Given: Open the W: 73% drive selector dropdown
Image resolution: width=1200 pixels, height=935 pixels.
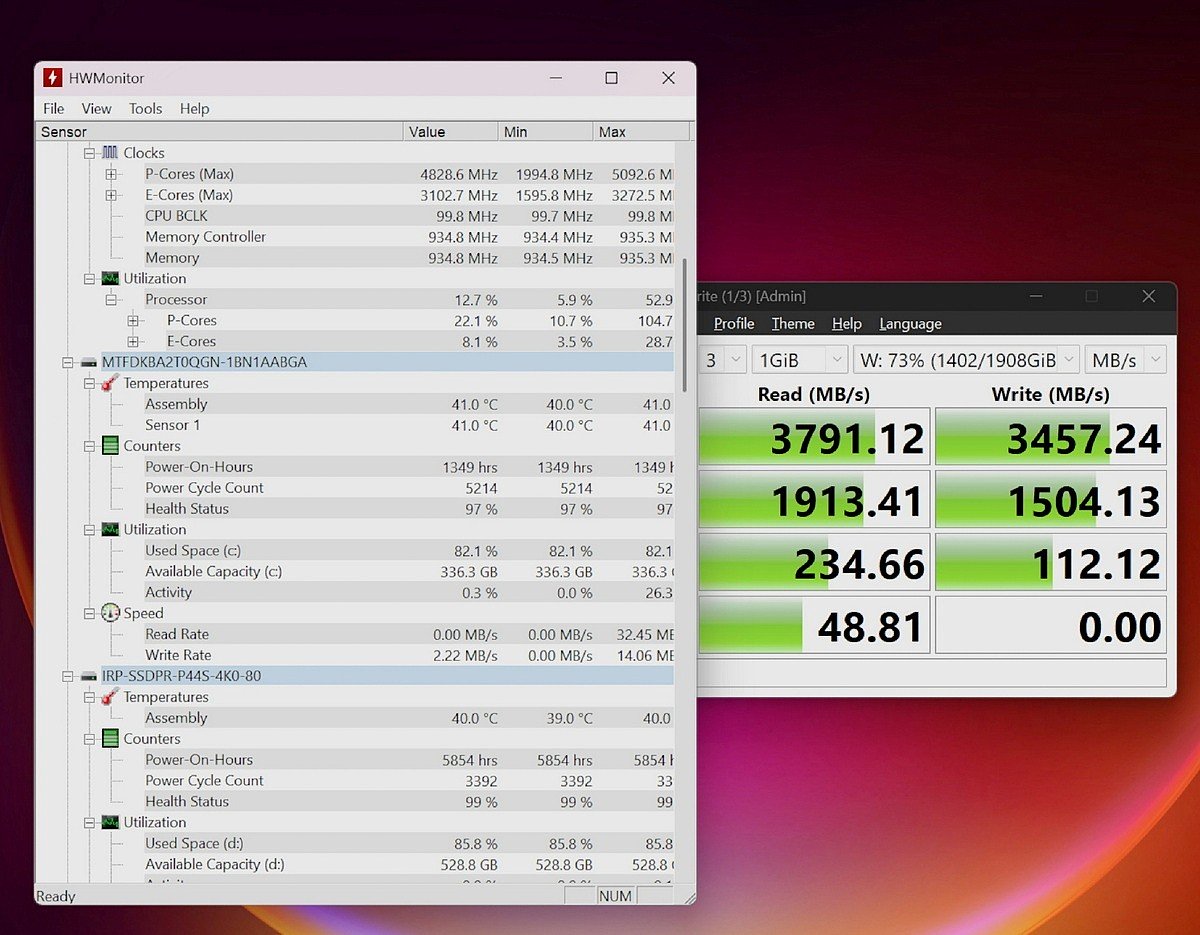Looking at the screenshot, I should 966,360.
